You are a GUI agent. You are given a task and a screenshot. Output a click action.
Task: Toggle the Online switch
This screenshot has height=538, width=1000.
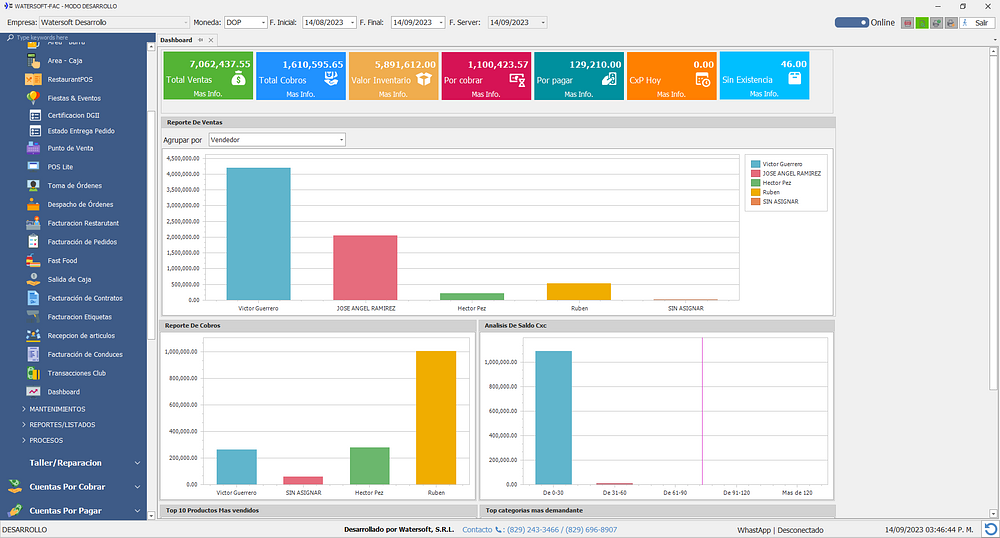coord(851,22)
